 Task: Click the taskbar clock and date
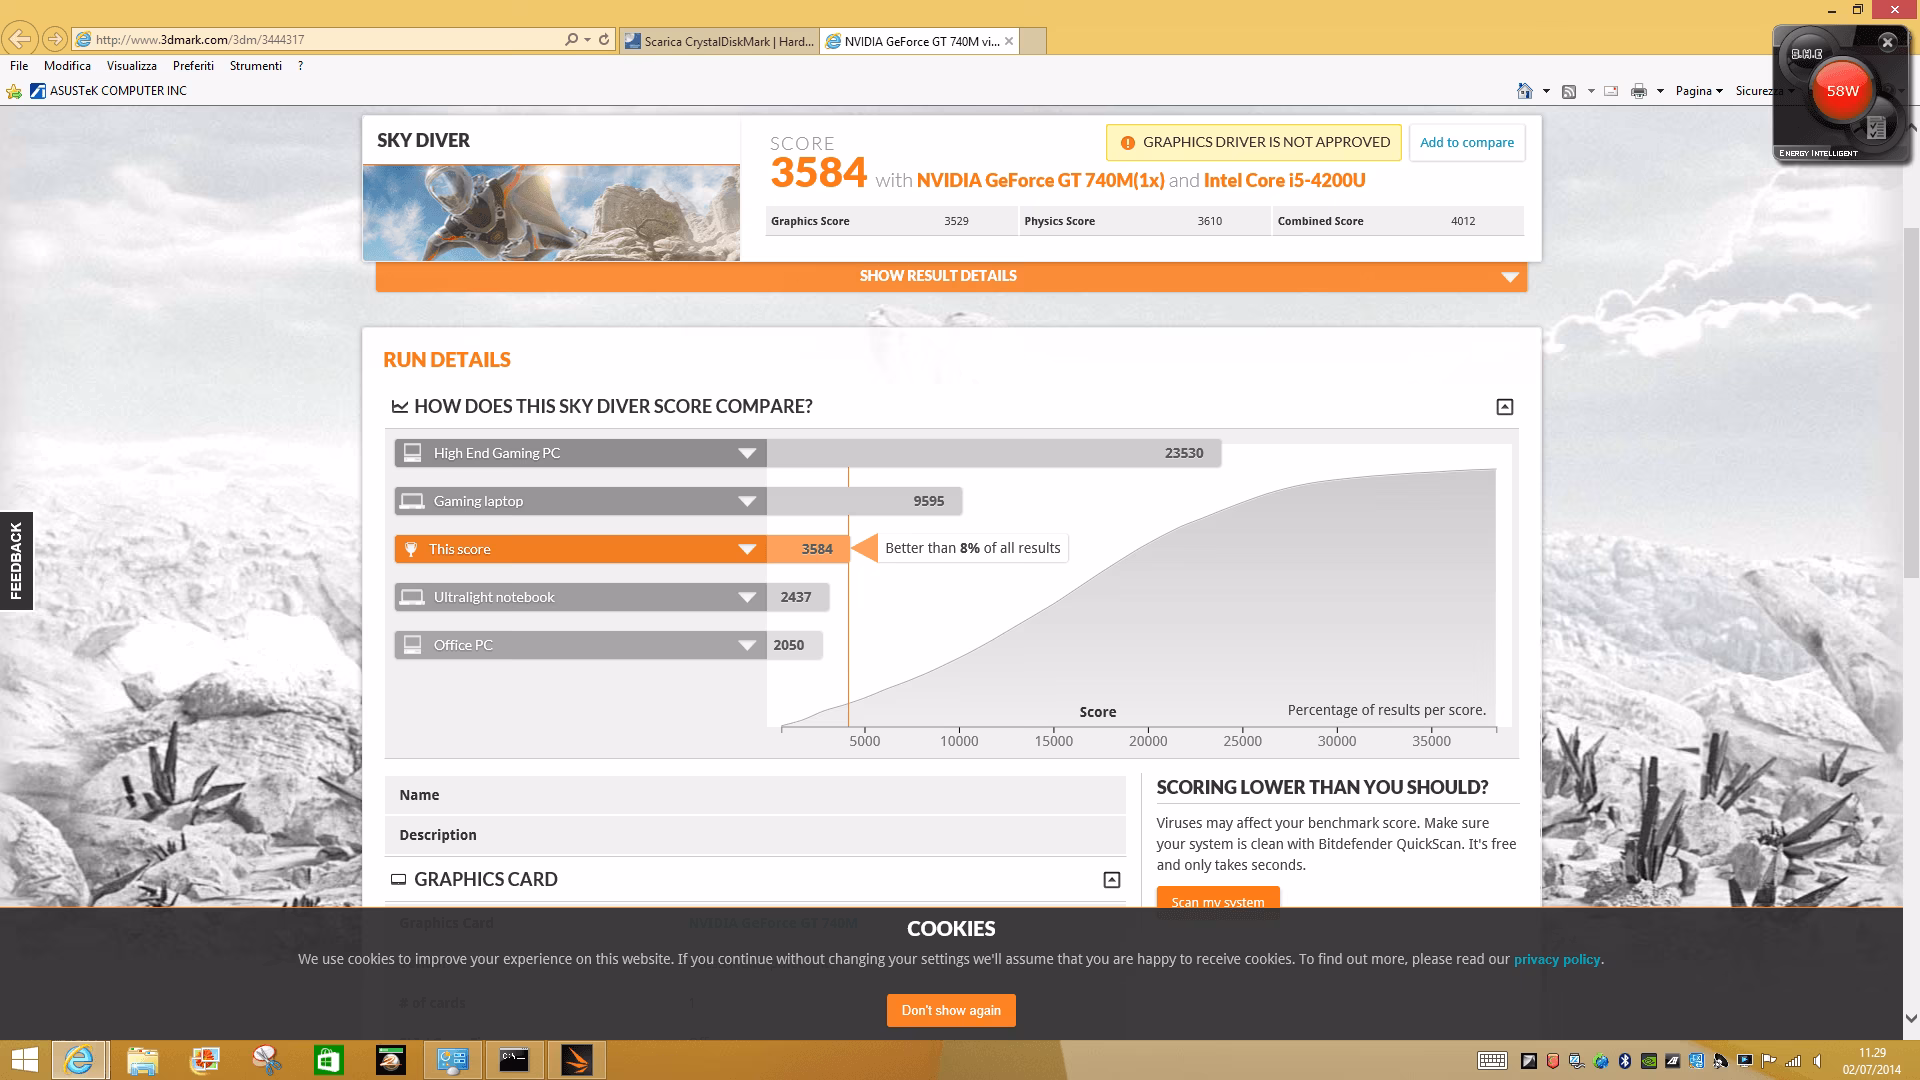(x=1872, y=1061)
